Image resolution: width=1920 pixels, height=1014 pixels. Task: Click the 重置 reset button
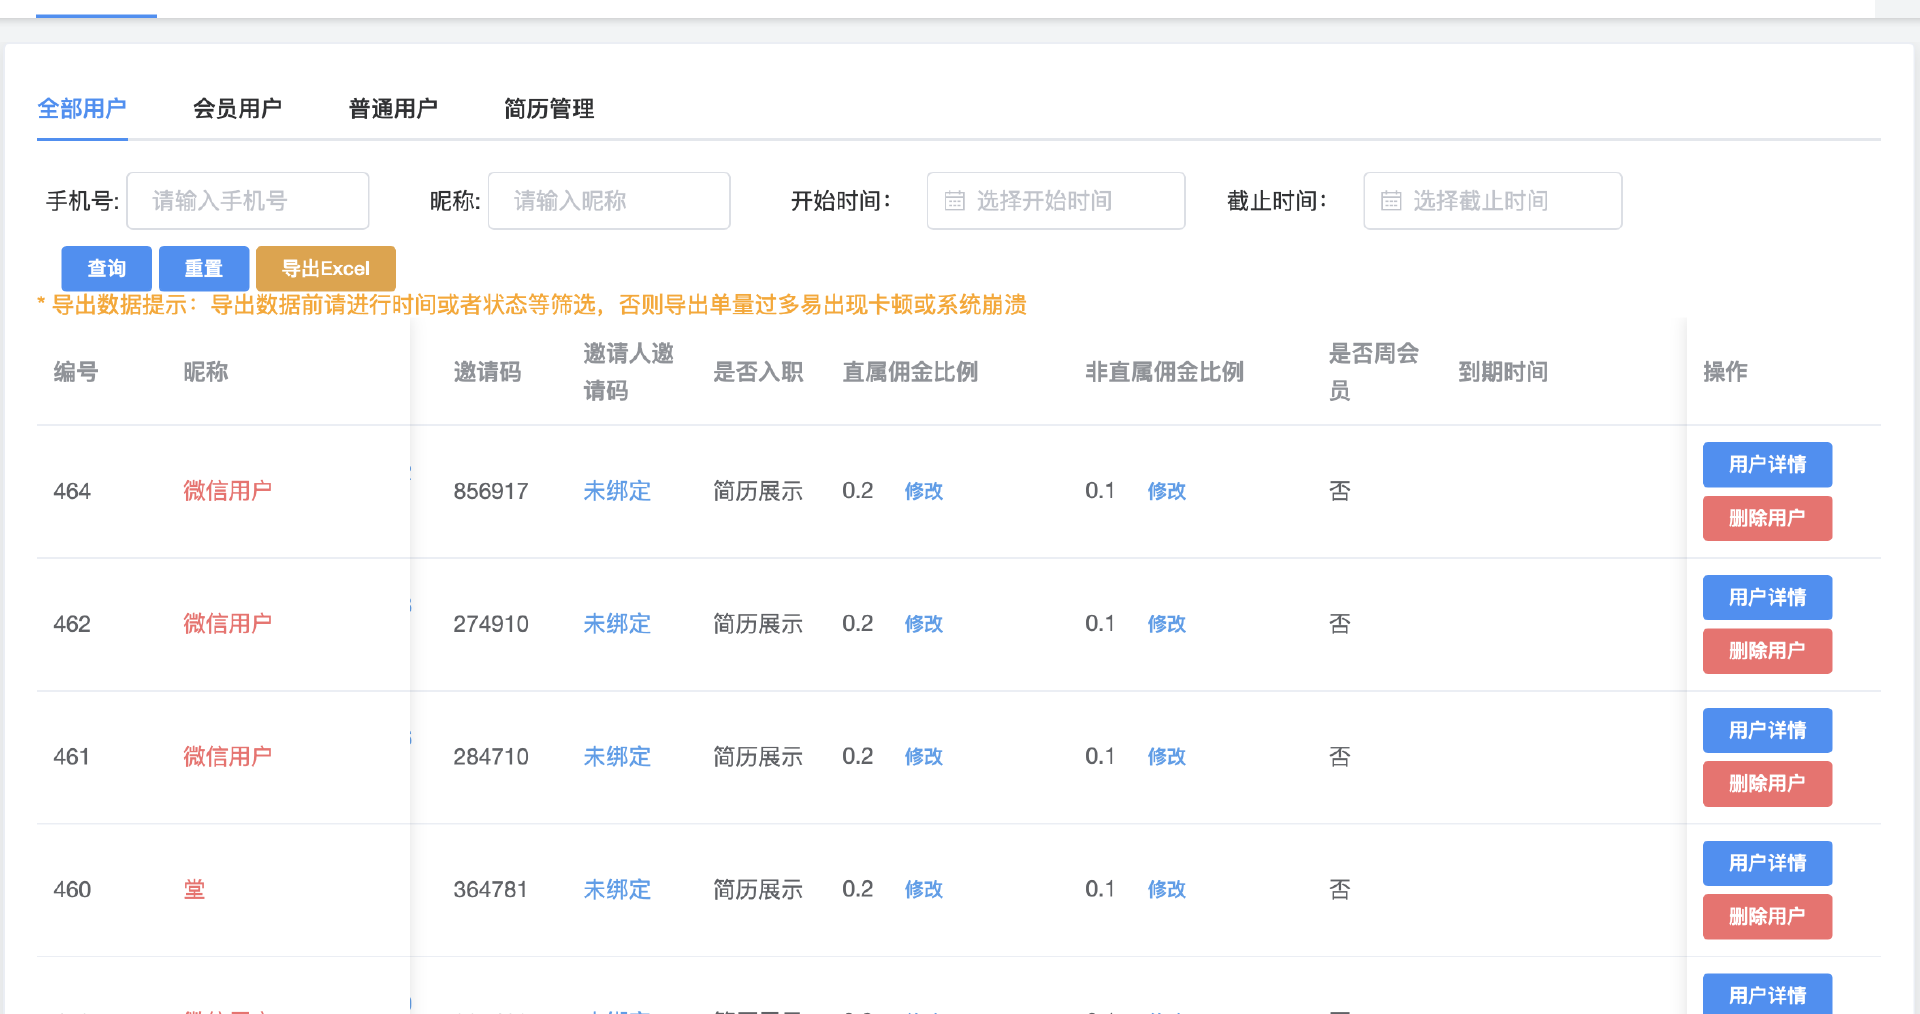click(204, 268)
